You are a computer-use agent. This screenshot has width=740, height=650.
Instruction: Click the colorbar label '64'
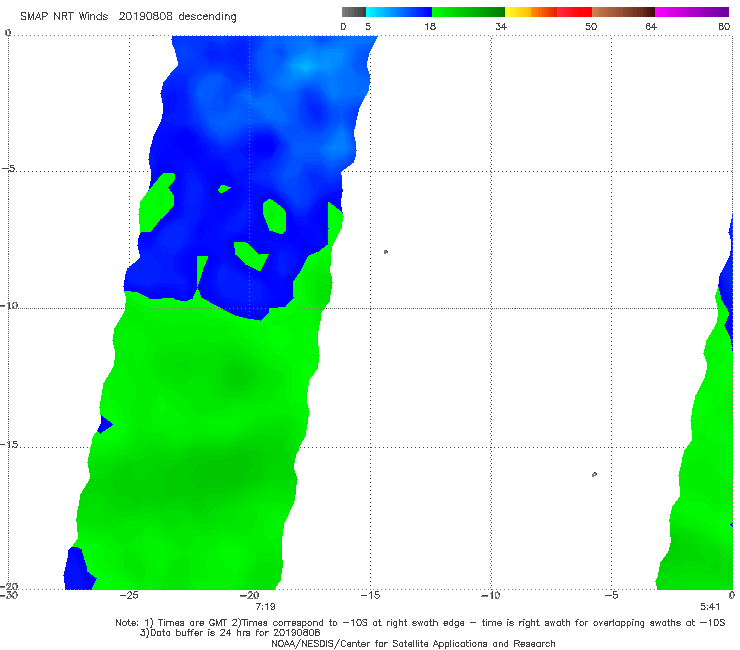coord(651,26)
